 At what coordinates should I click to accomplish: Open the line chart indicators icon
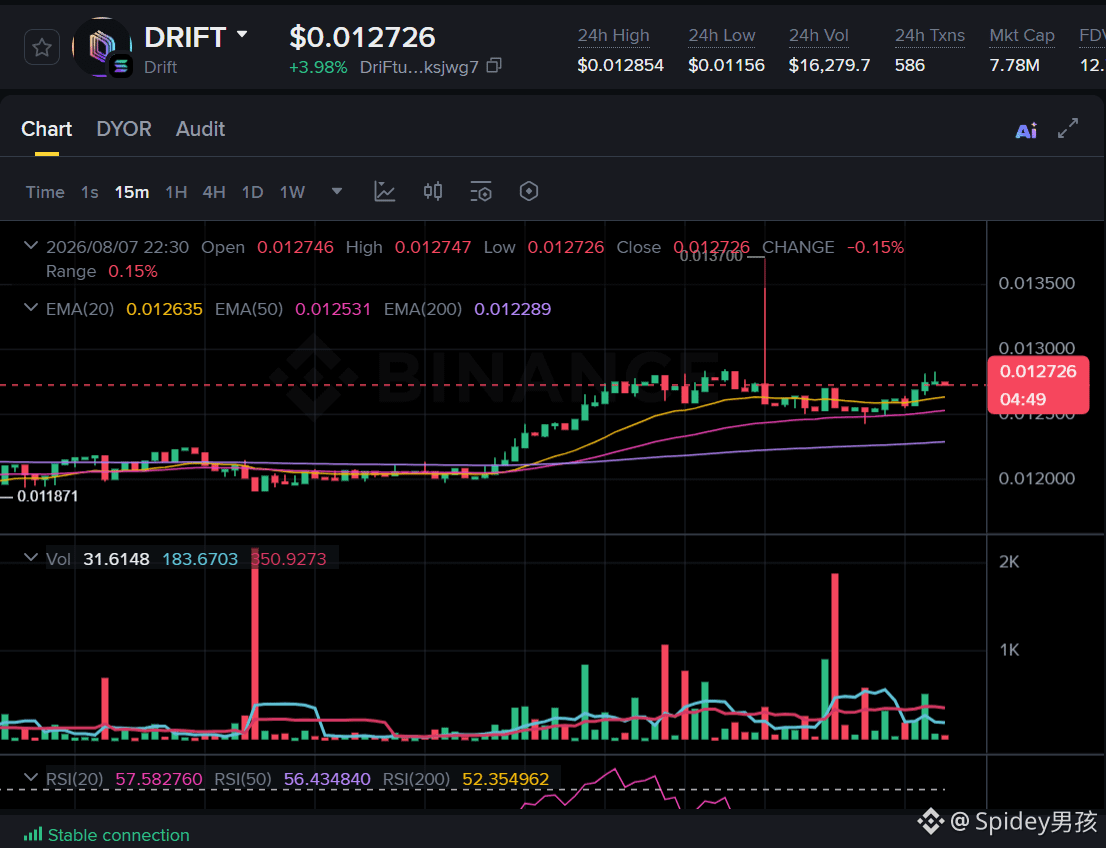tap(384, 191)
